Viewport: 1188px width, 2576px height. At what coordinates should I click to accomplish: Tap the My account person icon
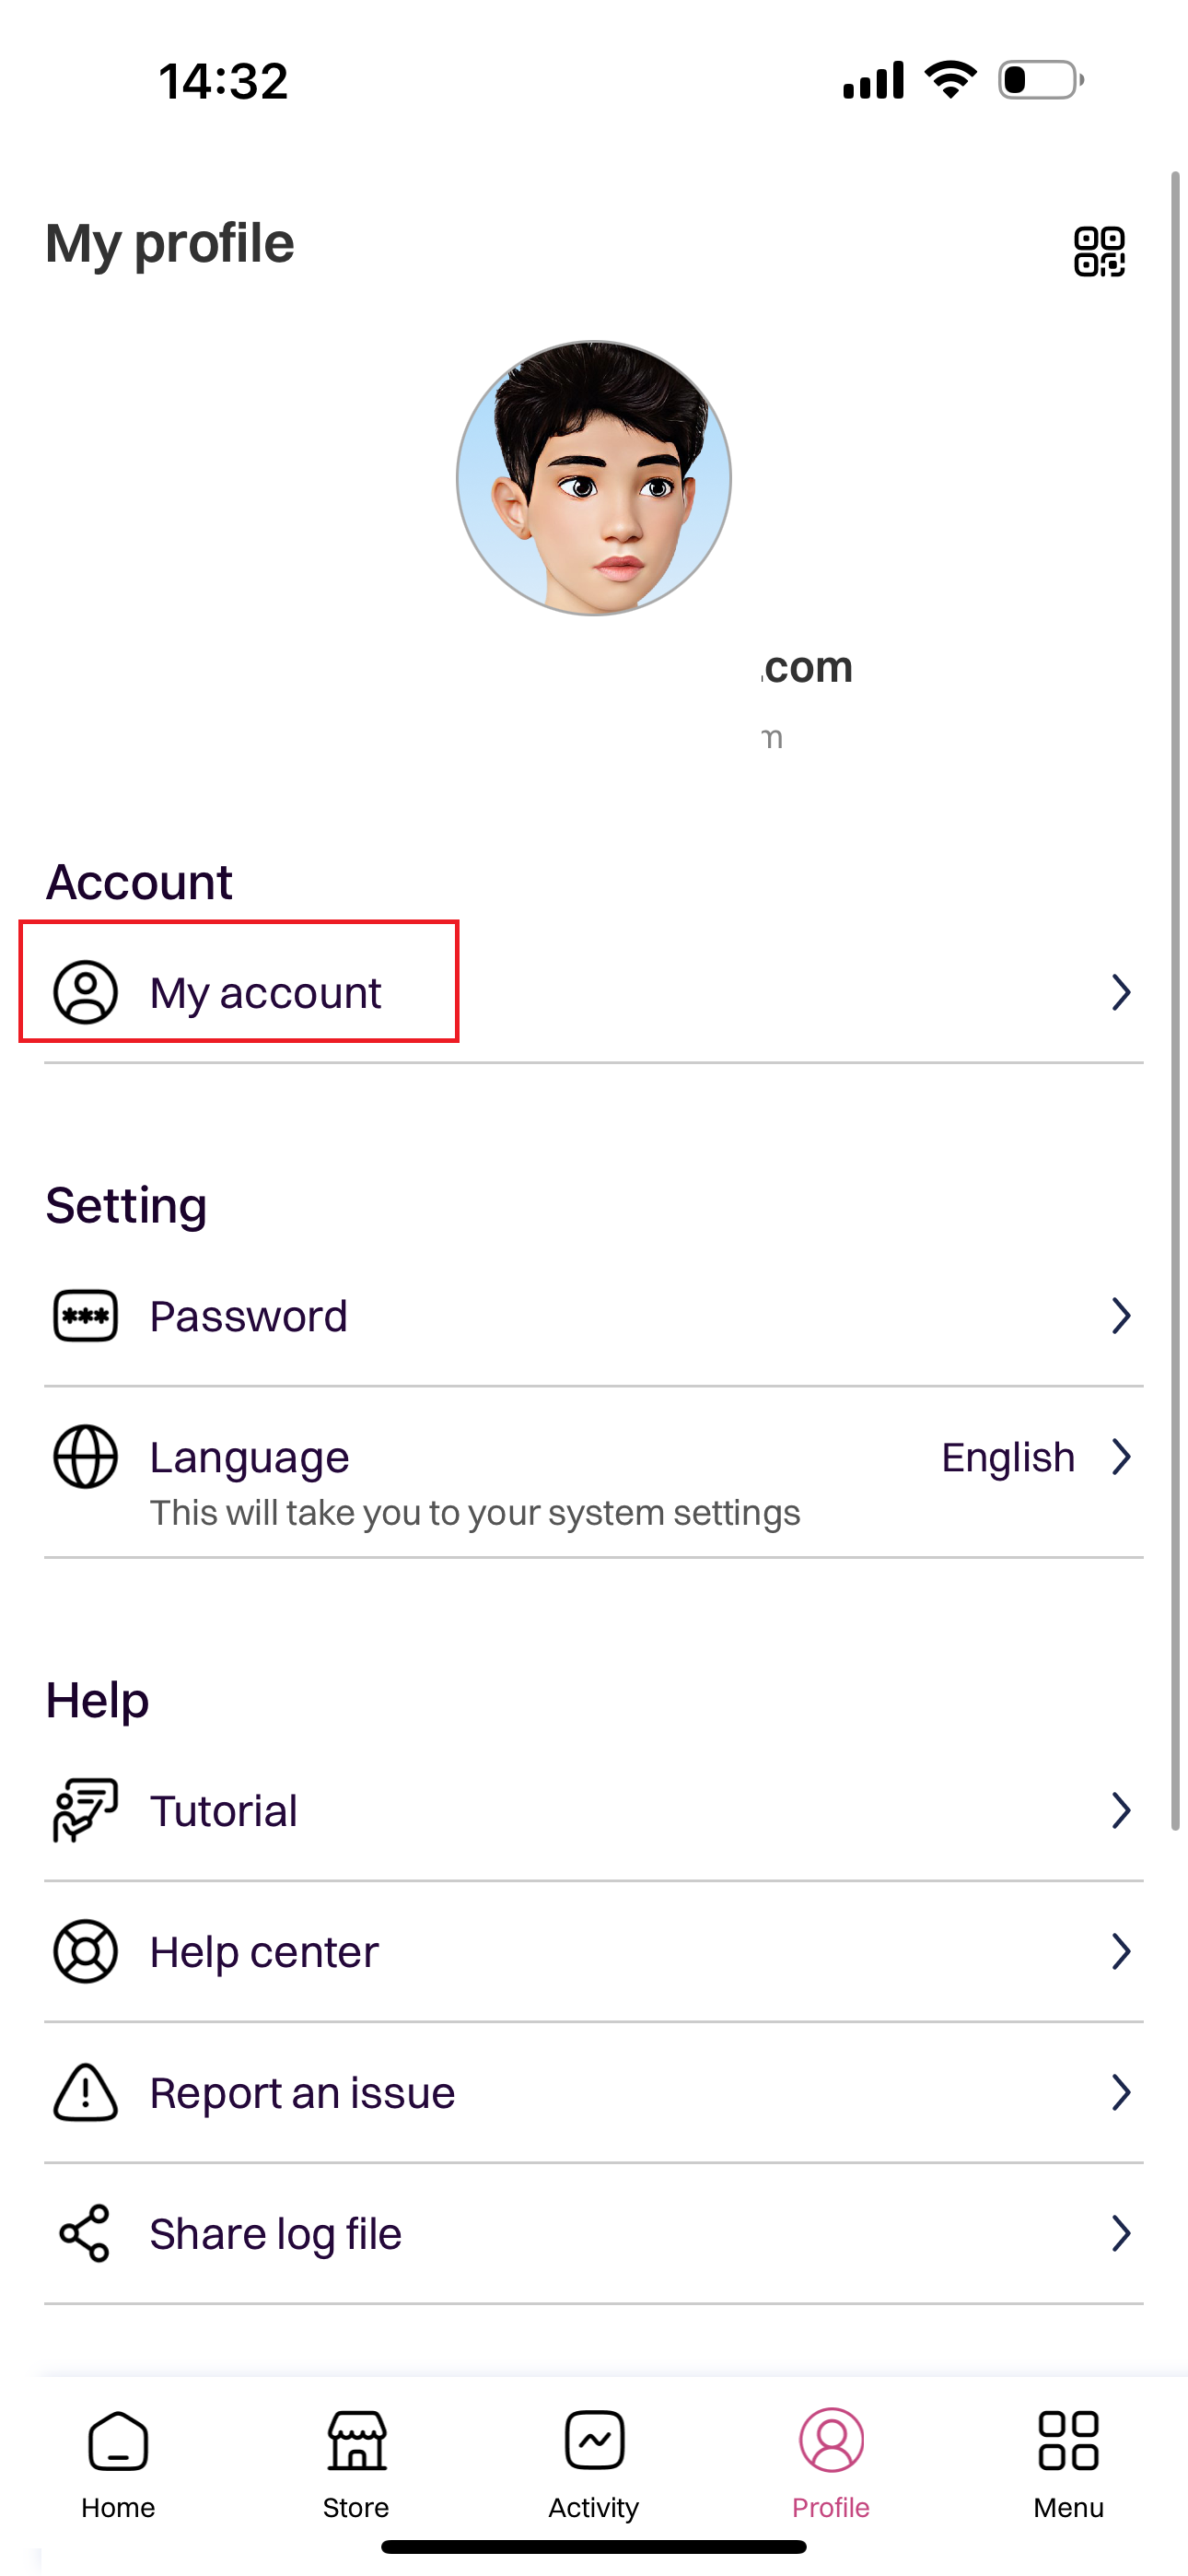click(x=85, y=992)
